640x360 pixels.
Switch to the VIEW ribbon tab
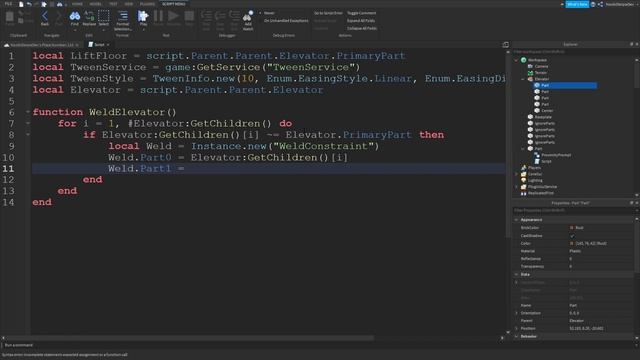coord(129,4)
